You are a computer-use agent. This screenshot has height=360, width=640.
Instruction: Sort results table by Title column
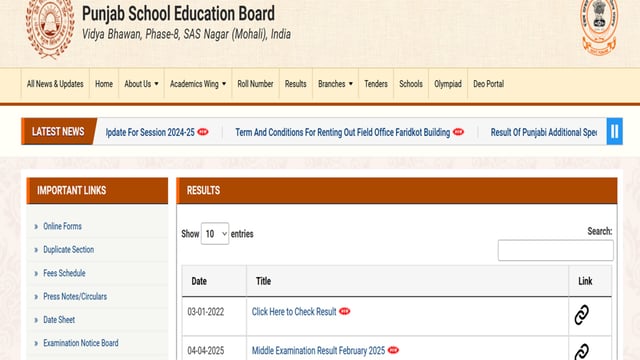click(407, 281)
